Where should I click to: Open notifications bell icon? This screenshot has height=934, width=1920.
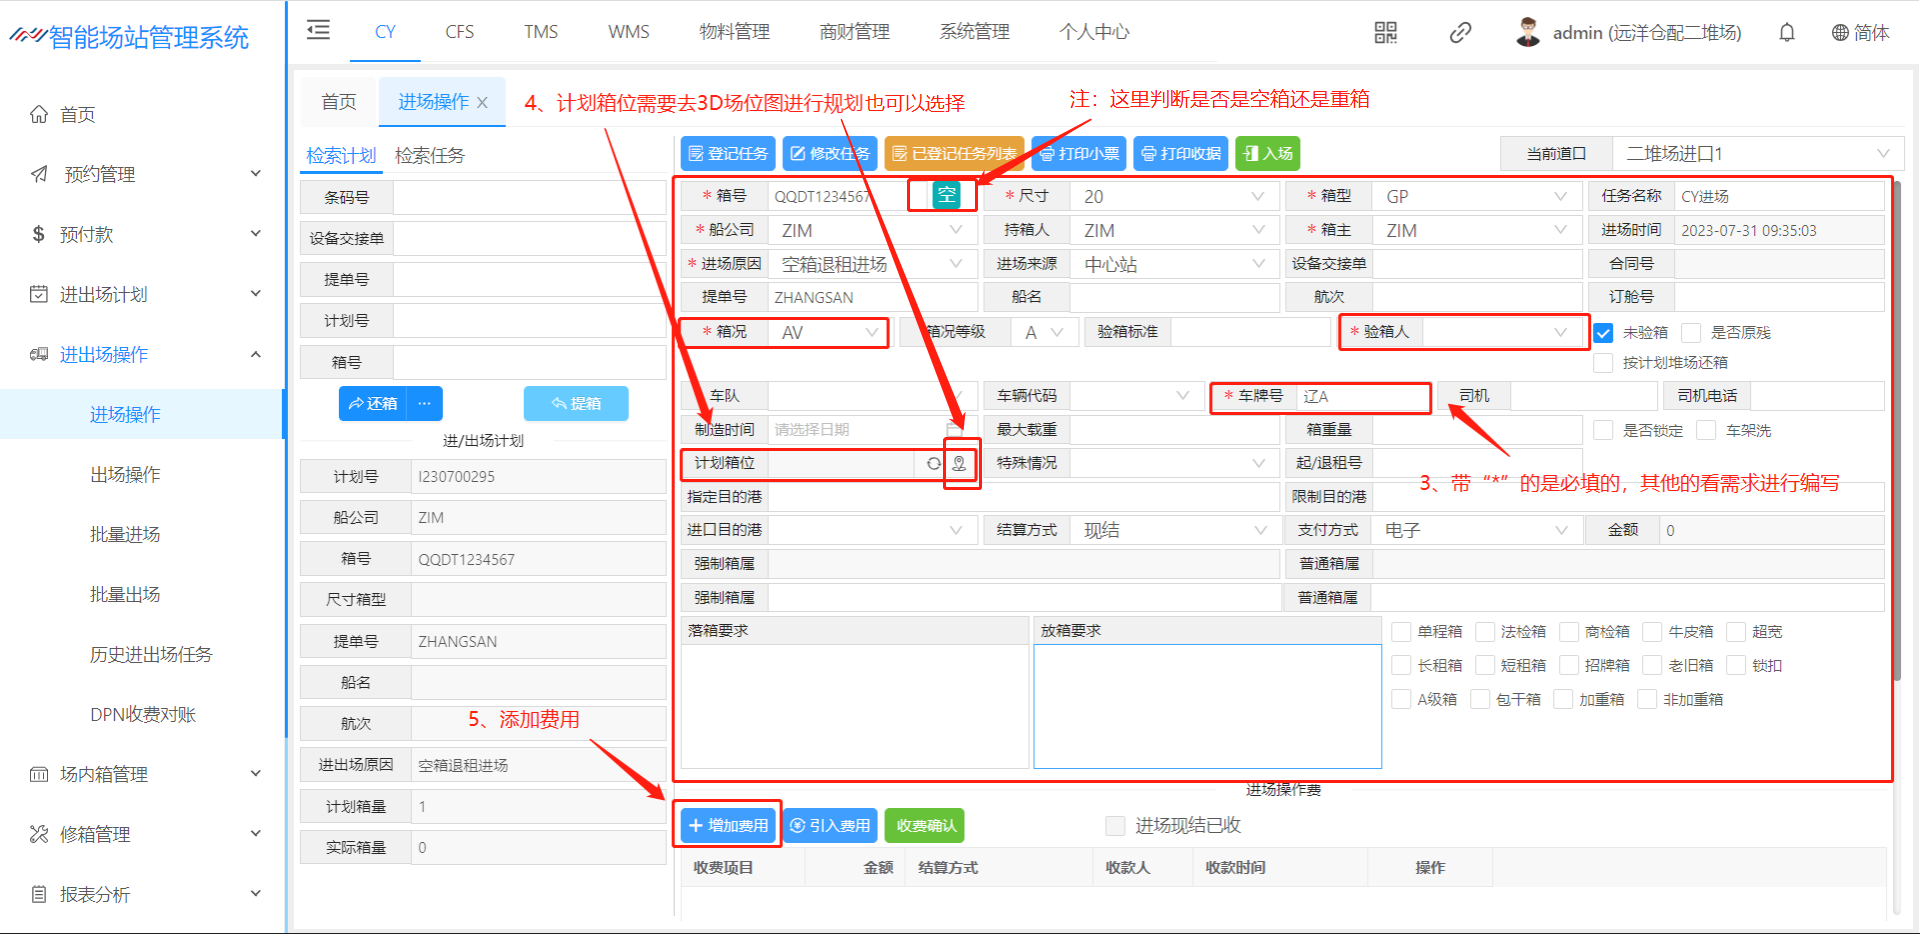[x=1786, y=33]
